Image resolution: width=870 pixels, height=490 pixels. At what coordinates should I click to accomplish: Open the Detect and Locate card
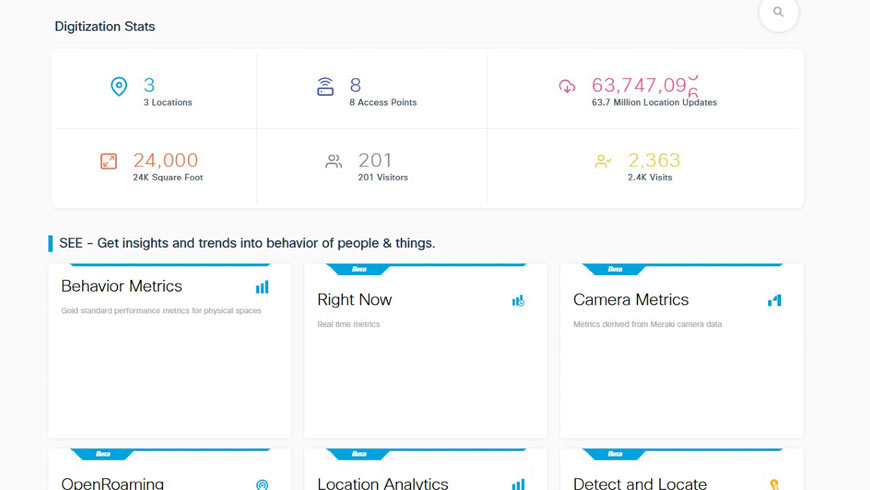pos(682,469)
